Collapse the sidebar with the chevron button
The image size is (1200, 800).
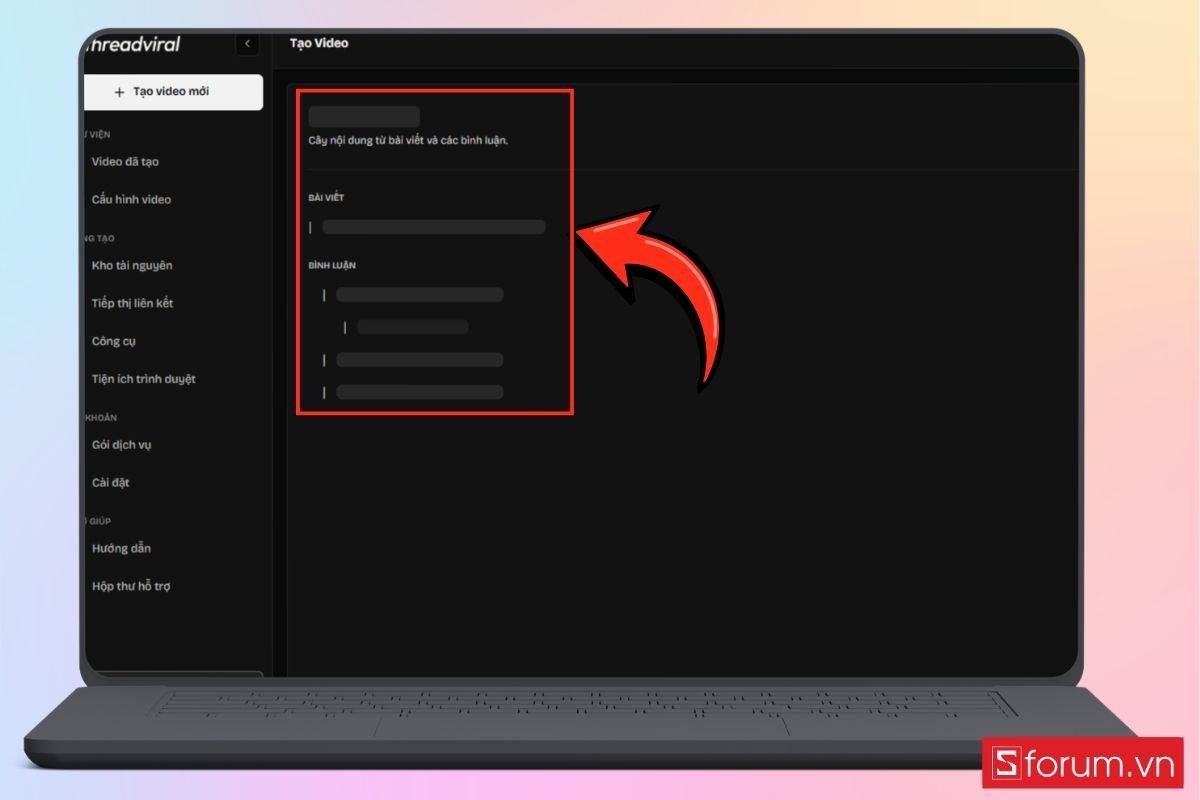pyautogui.click(x=247, y=44)
